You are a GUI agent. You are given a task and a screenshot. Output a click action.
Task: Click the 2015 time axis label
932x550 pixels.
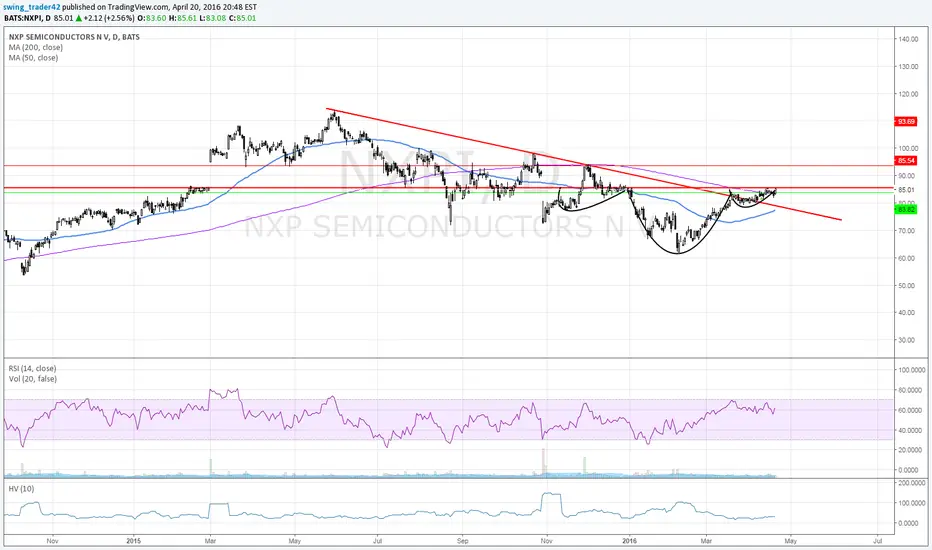coord(134,540)
